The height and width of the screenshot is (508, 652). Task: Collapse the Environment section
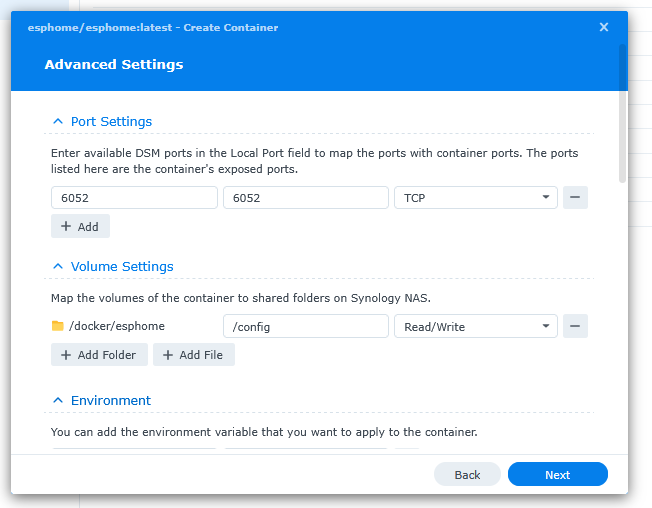(x=58, y=400)
